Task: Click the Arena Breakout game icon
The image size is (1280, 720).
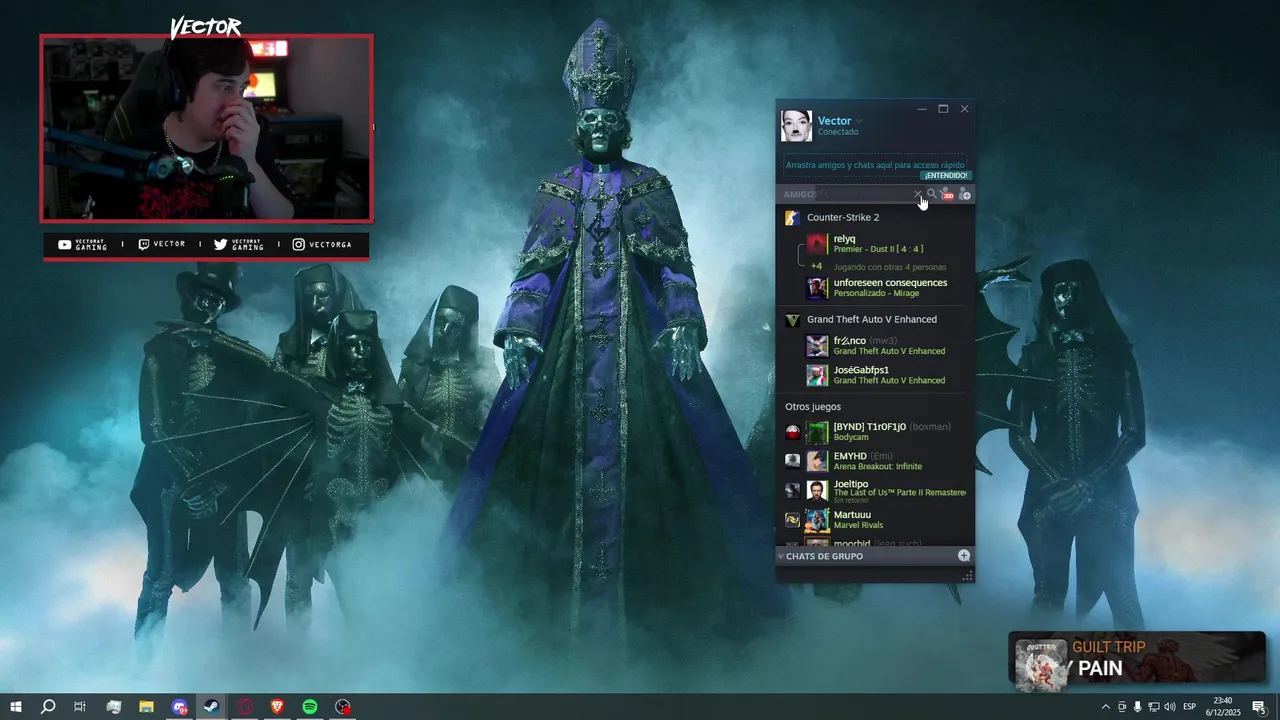Action: click(792, 461)
